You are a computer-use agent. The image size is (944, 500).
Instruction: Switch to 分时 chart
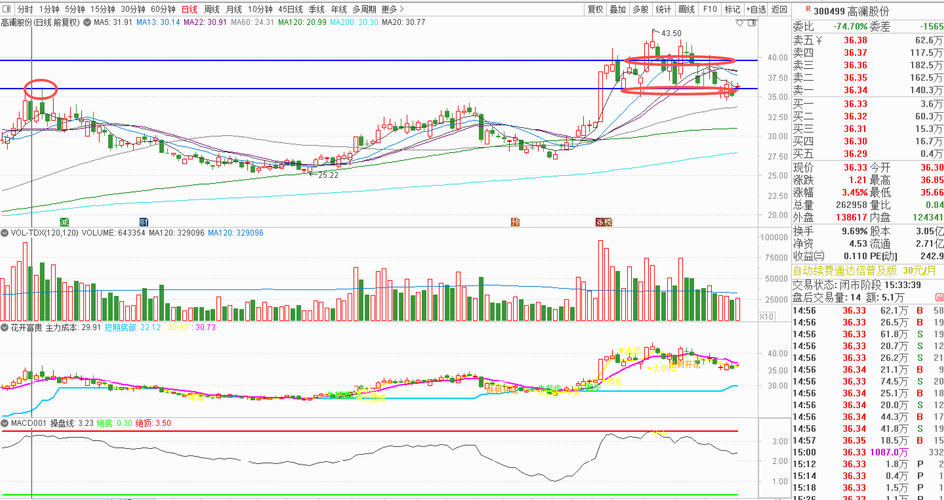tap(25, 9)
